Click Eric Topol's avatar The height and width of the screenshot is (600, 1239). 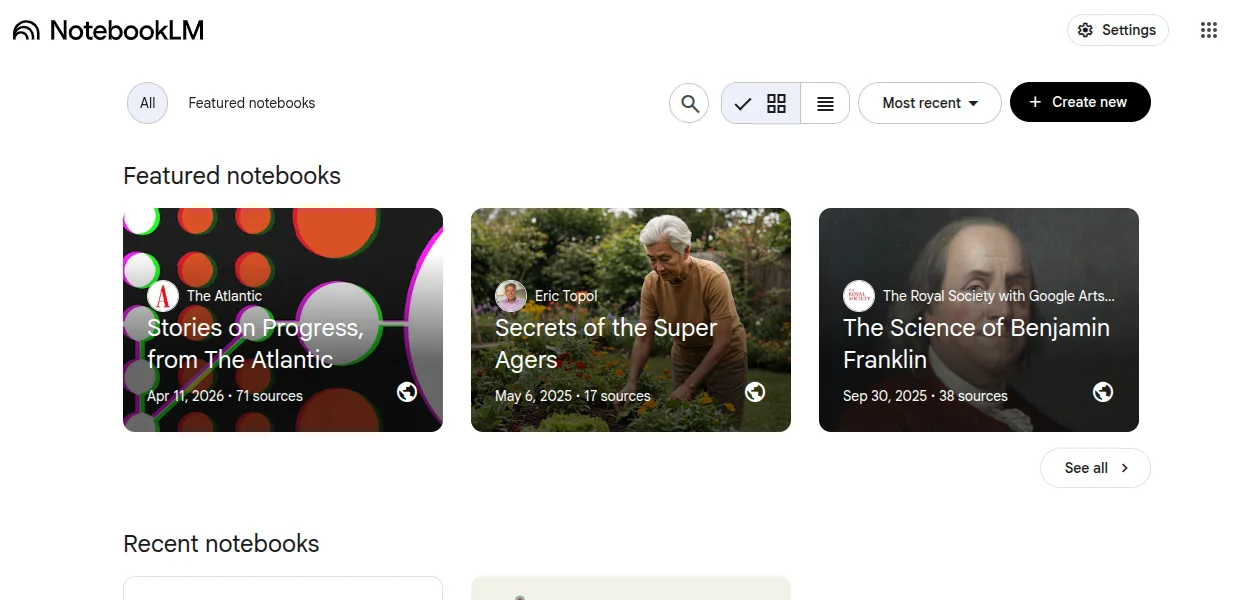pyautogui.click(x=511, y=296)
